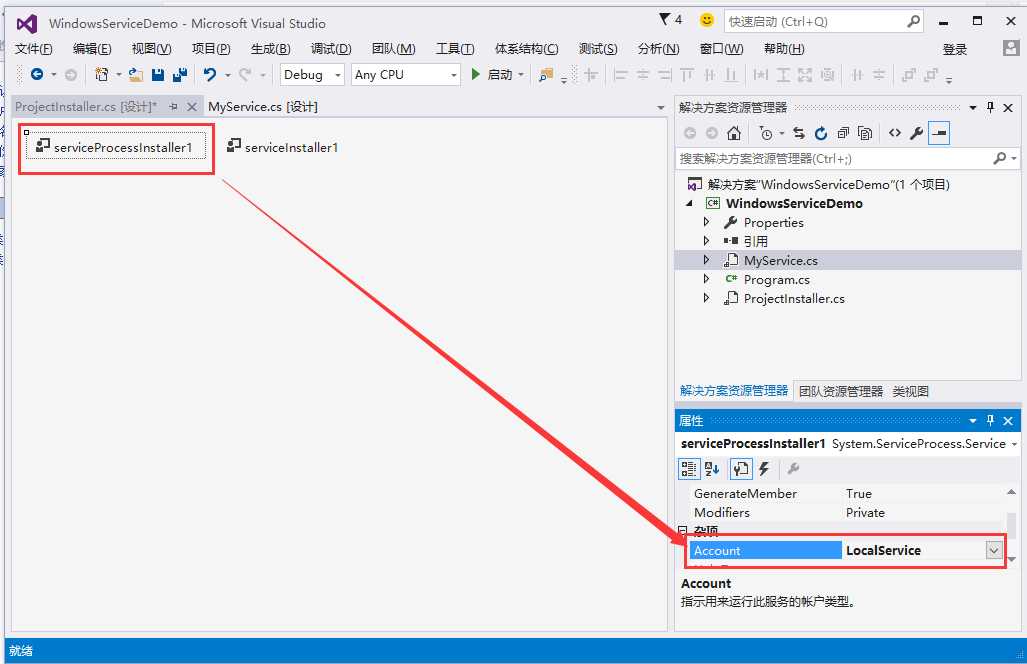
Task: Click the Sync with Active Document icon
Action: (798, 134)
